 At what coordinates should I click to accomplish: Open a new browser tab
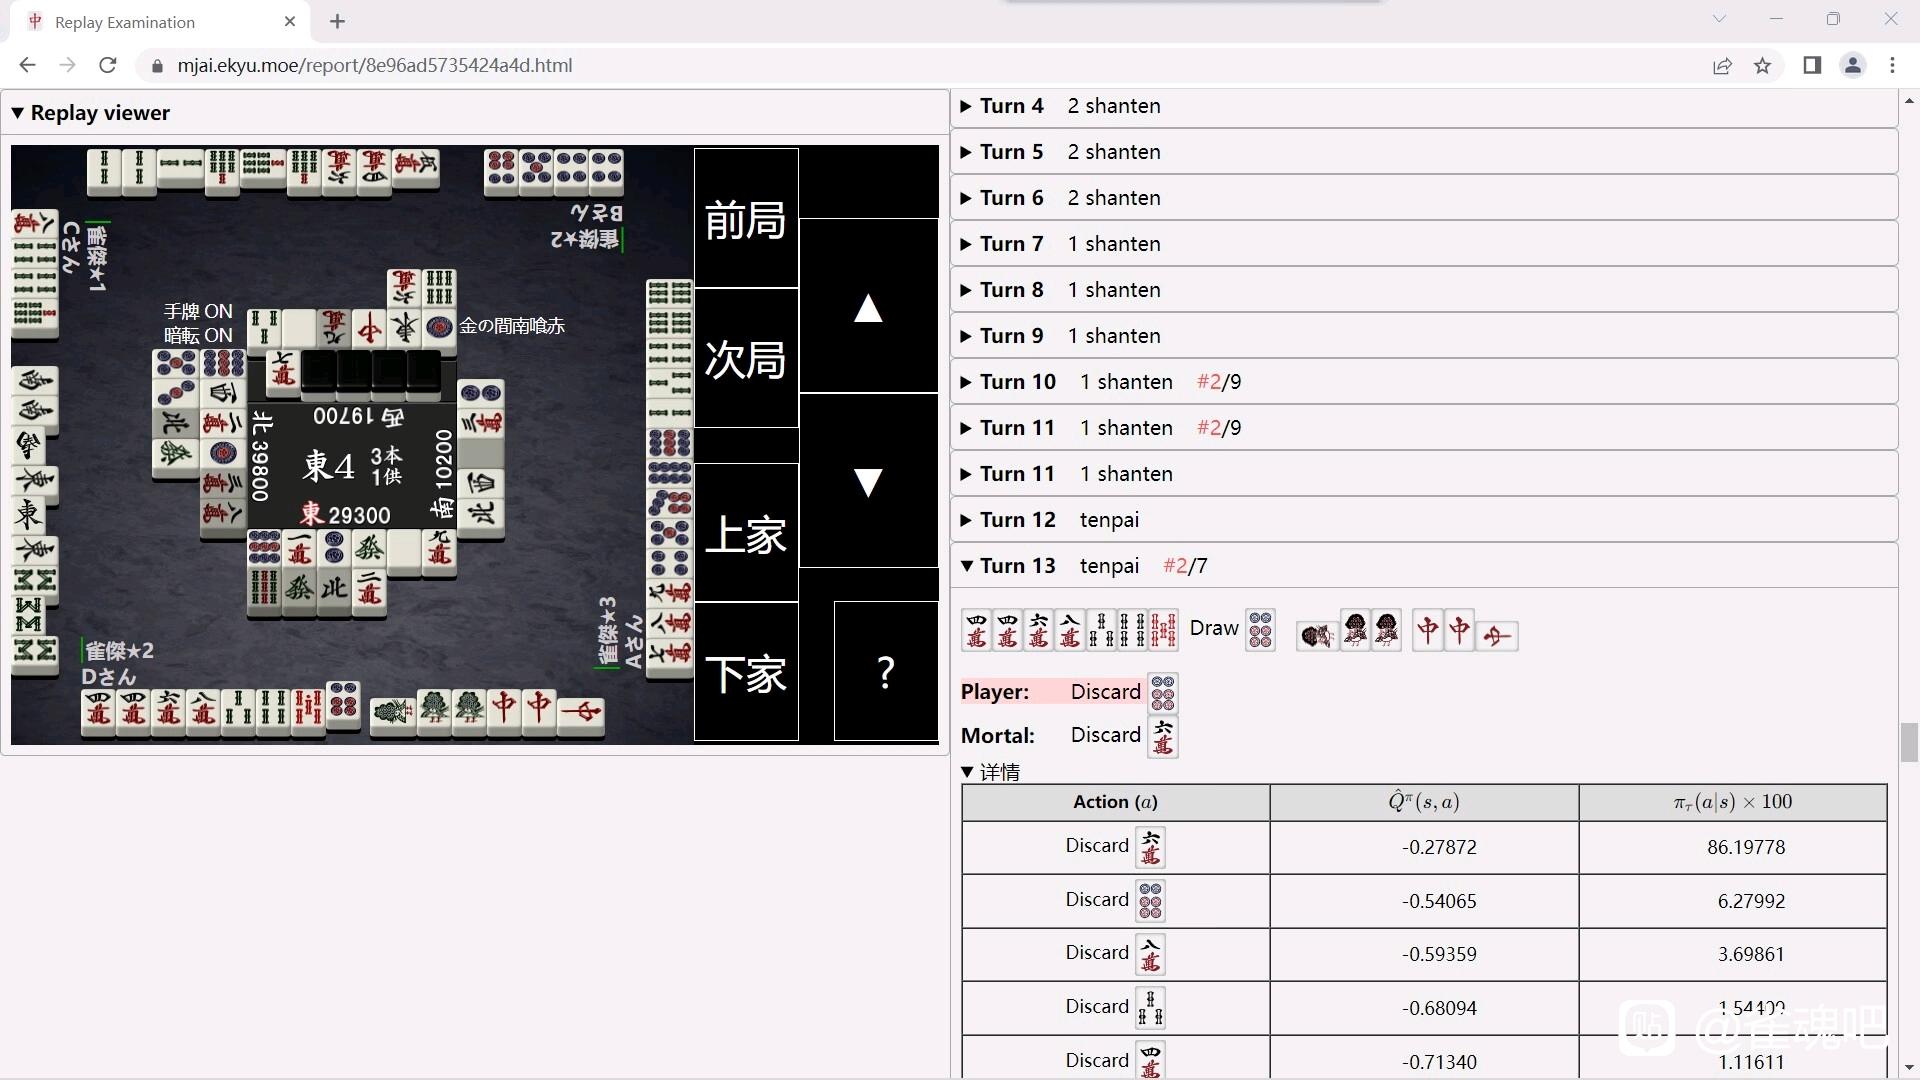click(337, 21)
